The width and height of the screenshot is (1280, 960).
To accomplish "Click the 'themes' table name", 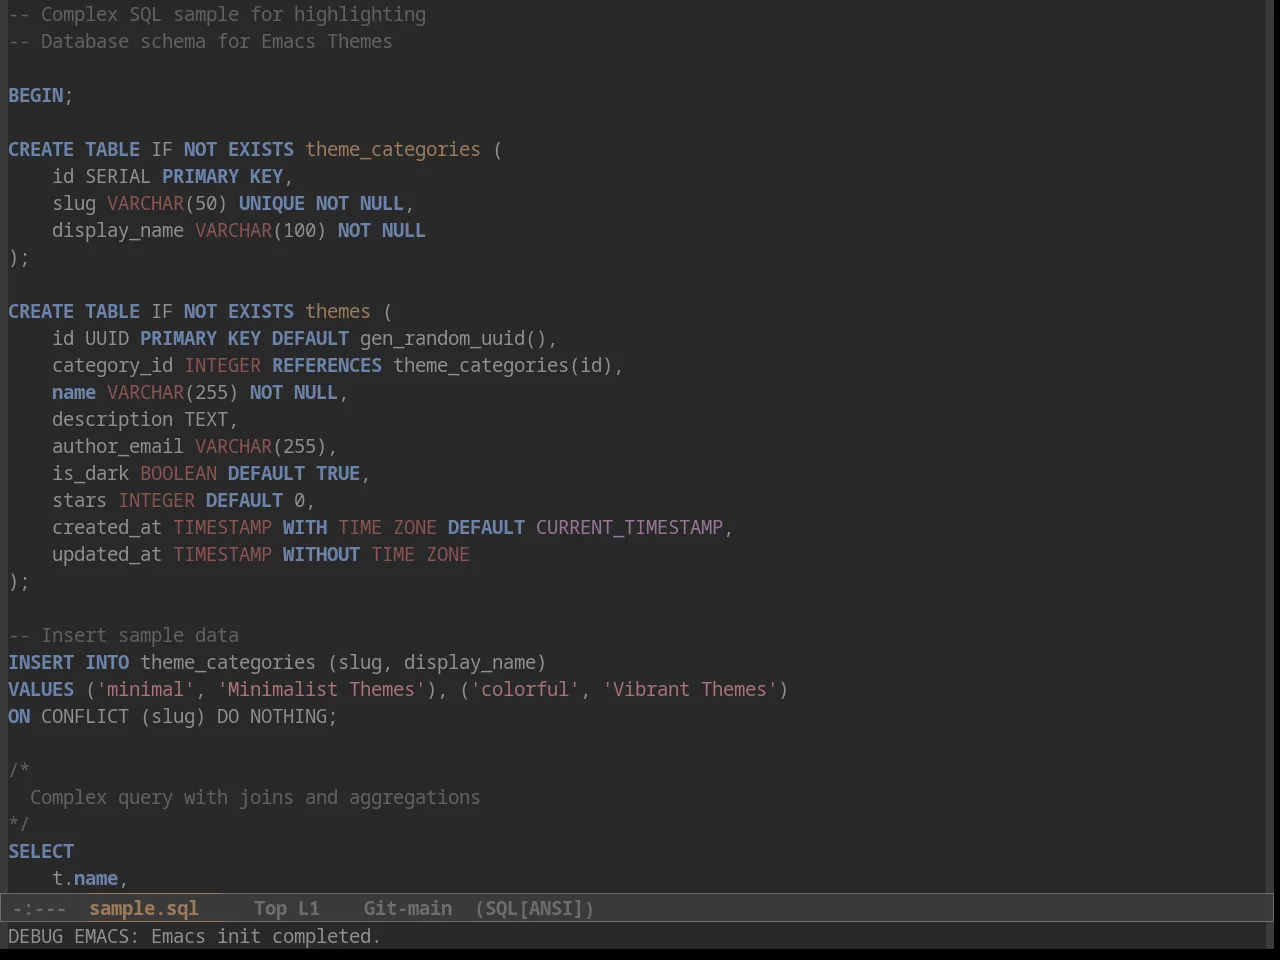I will pos(338,311).
